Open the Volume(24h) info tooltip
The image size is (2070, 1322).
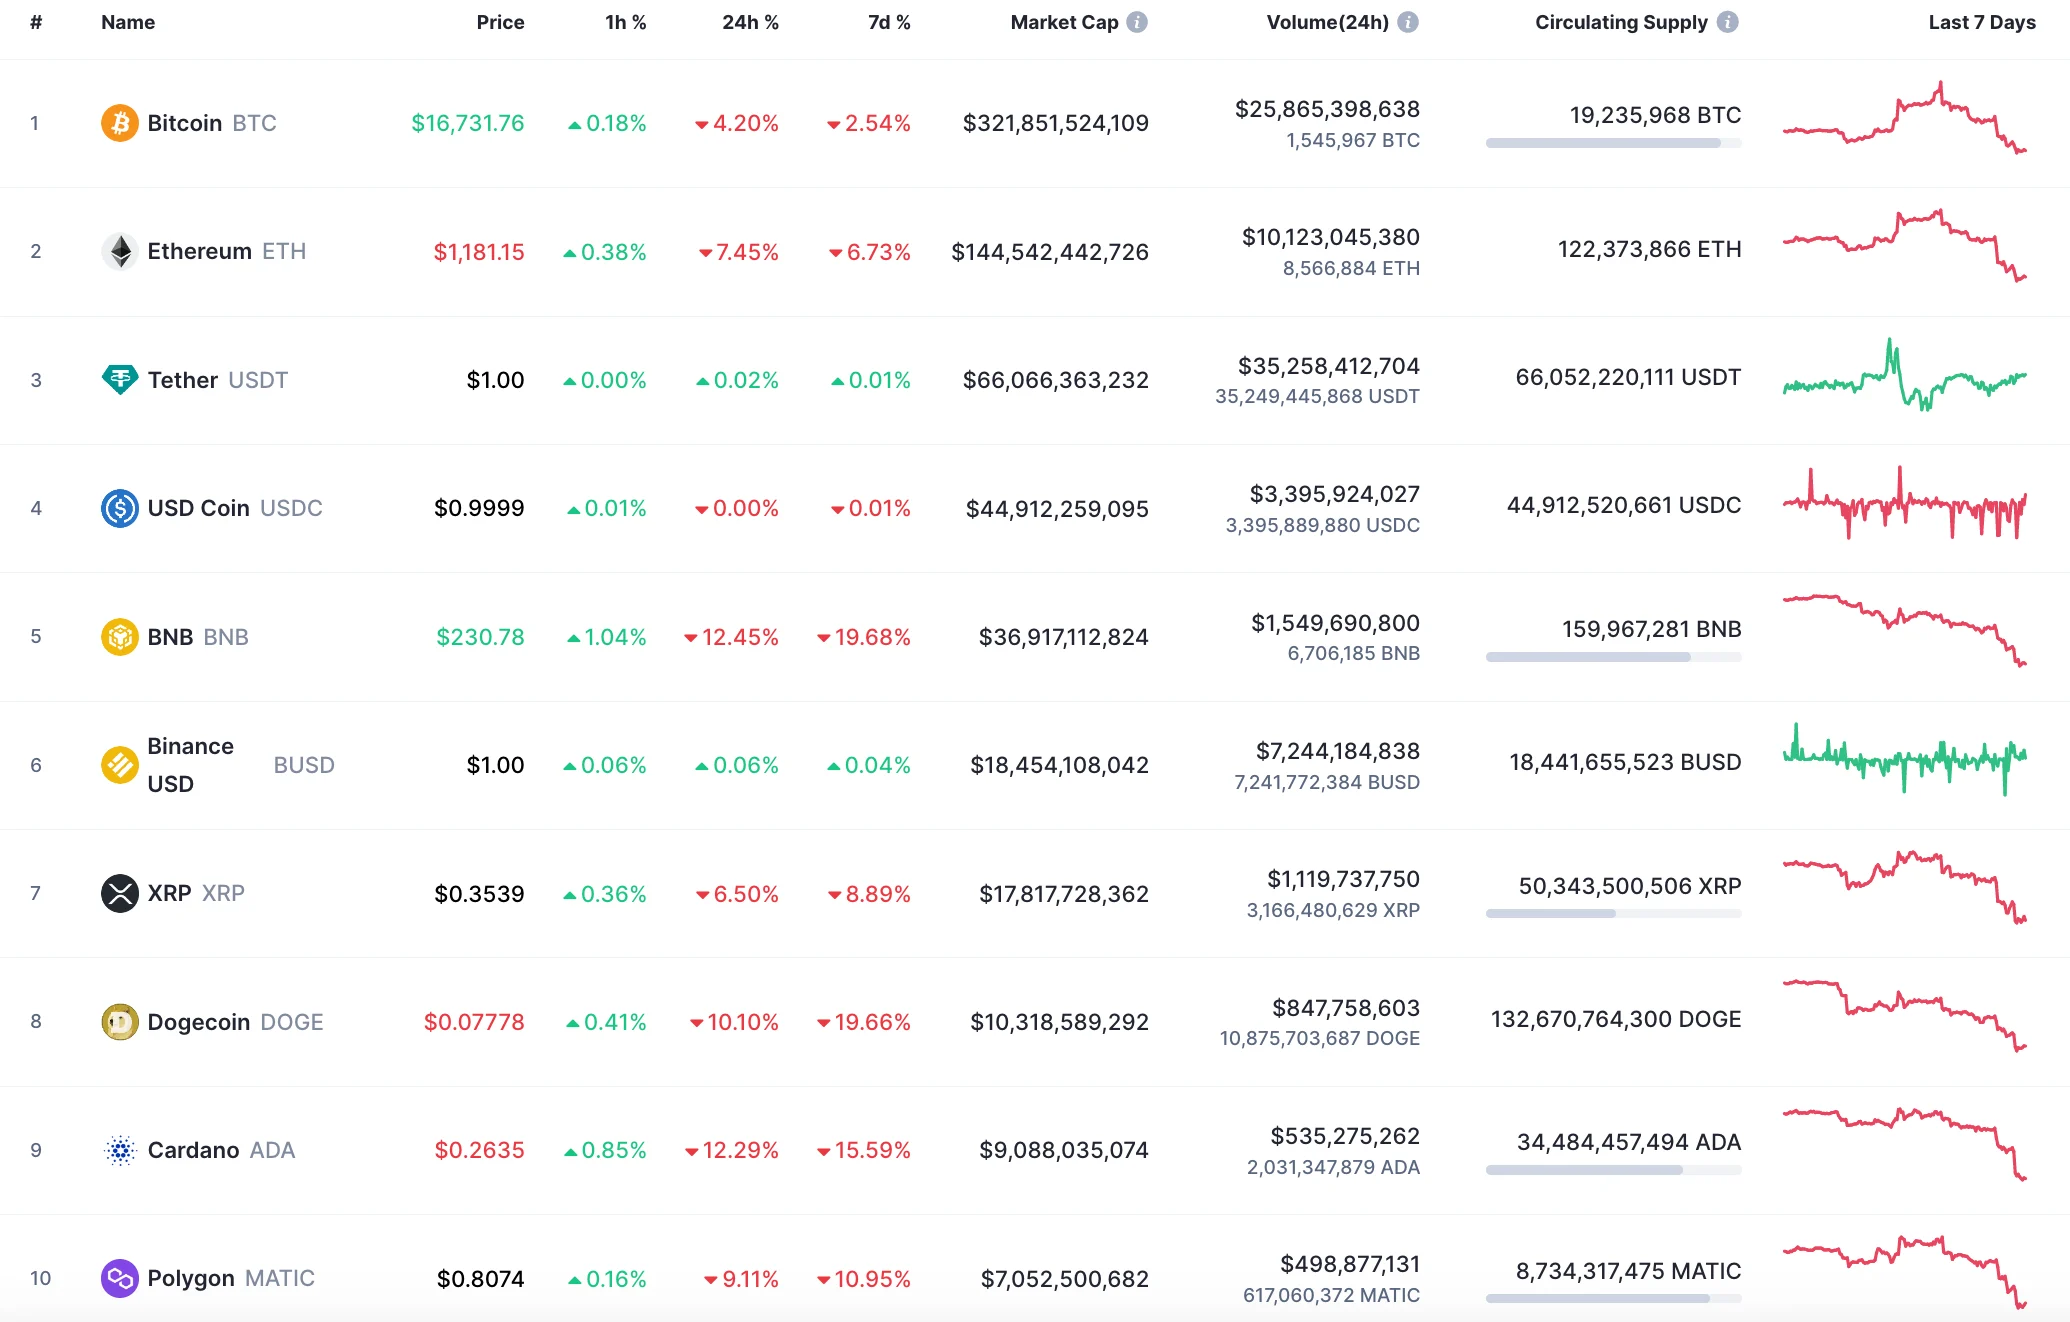click(1409, 22)
